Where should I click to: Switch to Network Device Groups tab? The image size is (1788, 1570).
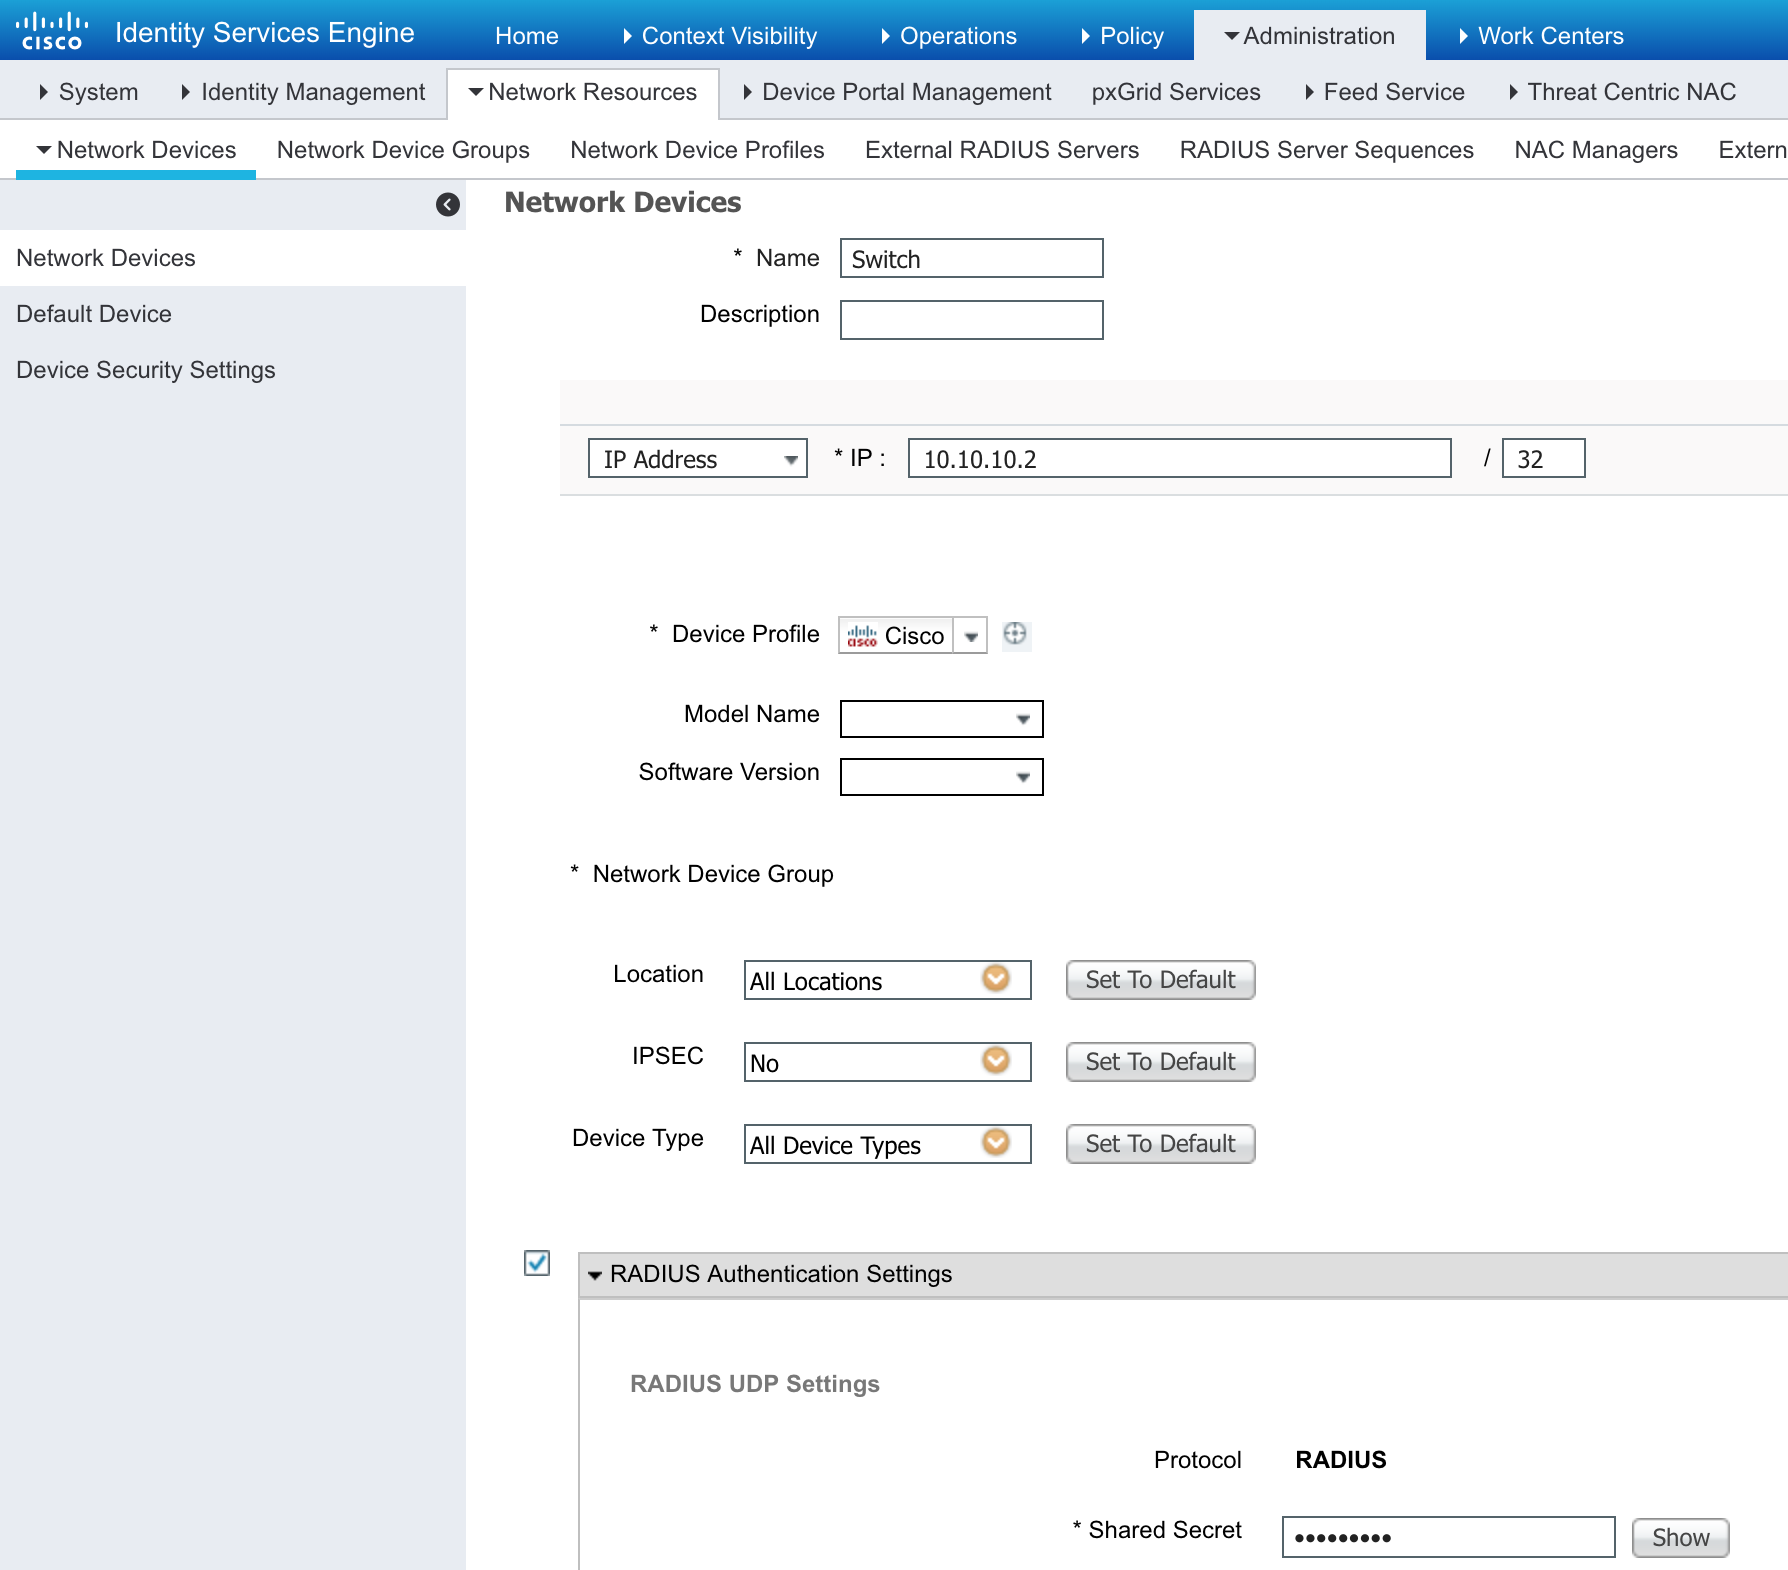coord(403,150)
